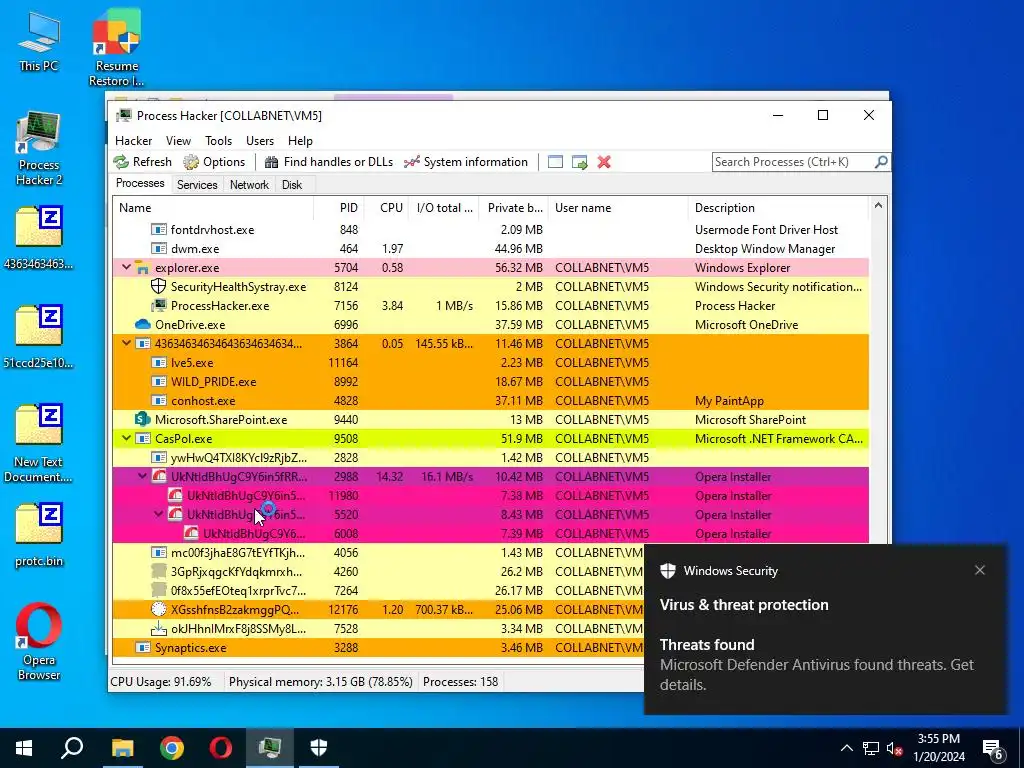This screenshot has height=768, width=1024.
Task: Click the okJHhnIMrxF8j8SSMy8L download icon
Action: pyautogui.click(x=158, y=628)
